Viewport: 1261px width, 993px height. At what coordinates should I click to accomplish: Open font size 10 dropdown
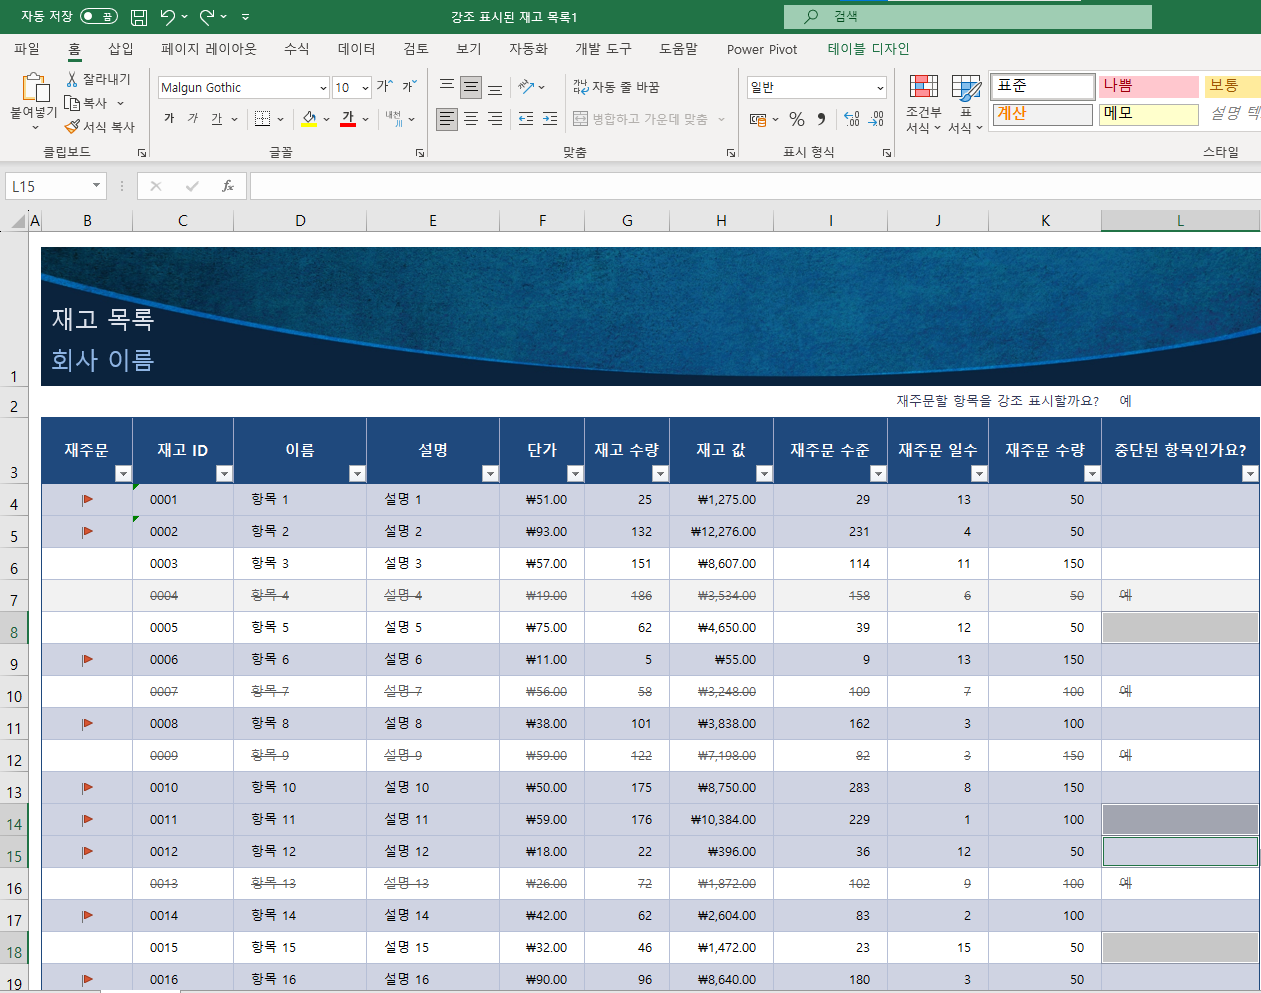point(365,88)
